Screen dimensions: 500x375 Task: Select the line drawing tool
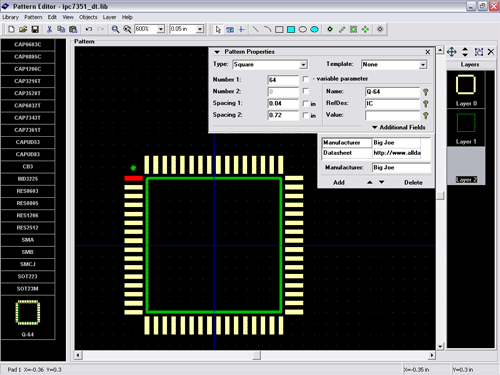[255, 30]
